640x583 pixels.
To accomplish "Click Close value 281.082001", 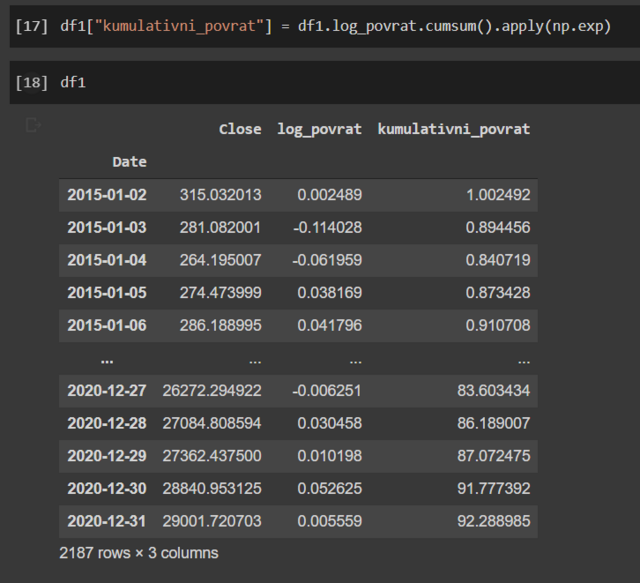I will coord(220,228).
